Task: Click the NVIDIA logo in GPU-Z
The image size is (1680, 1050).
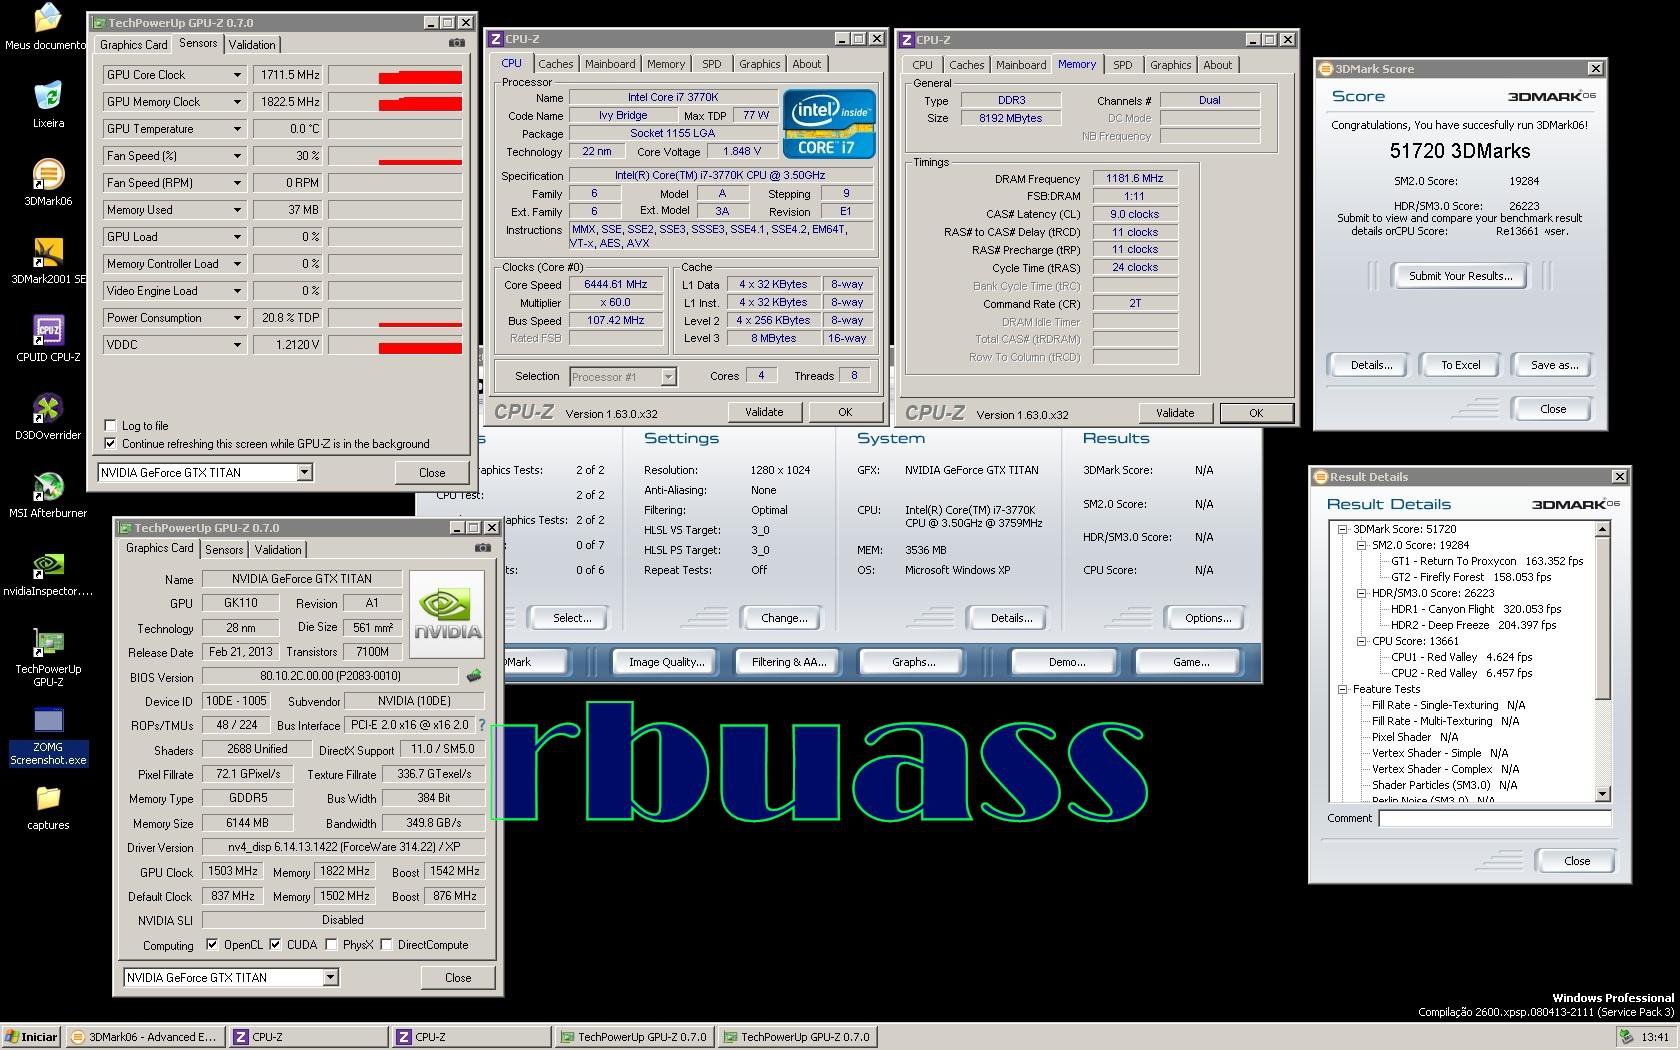Action: click(x=447, y=613)
